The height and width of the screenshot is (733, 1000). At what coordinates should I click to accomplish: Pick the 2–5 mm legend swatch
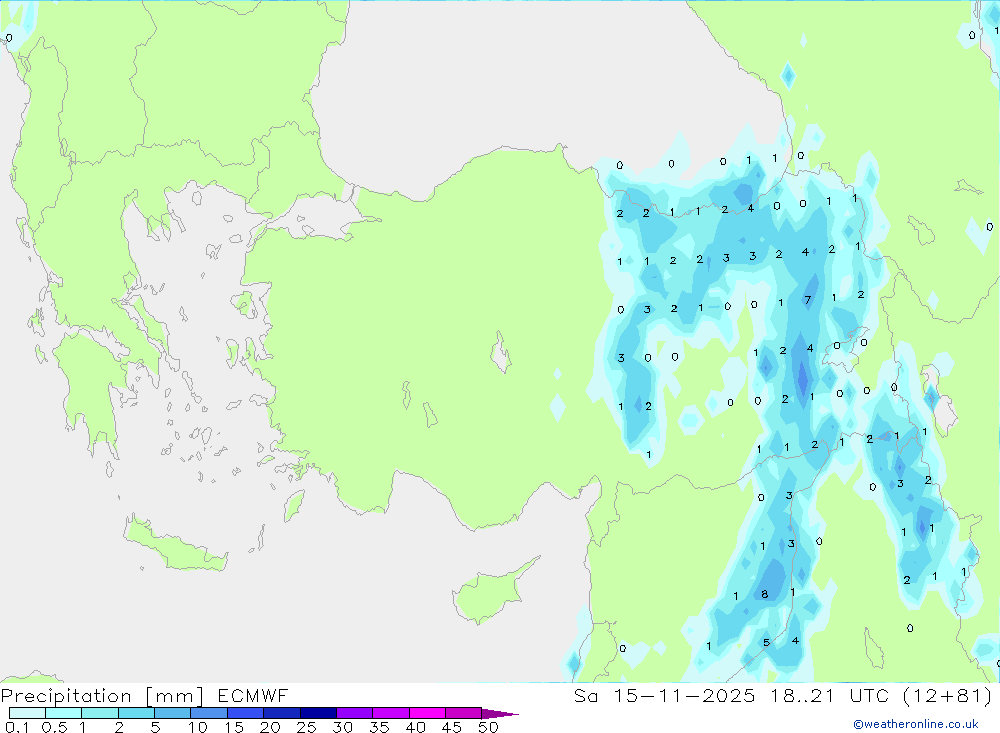[136, 713]
